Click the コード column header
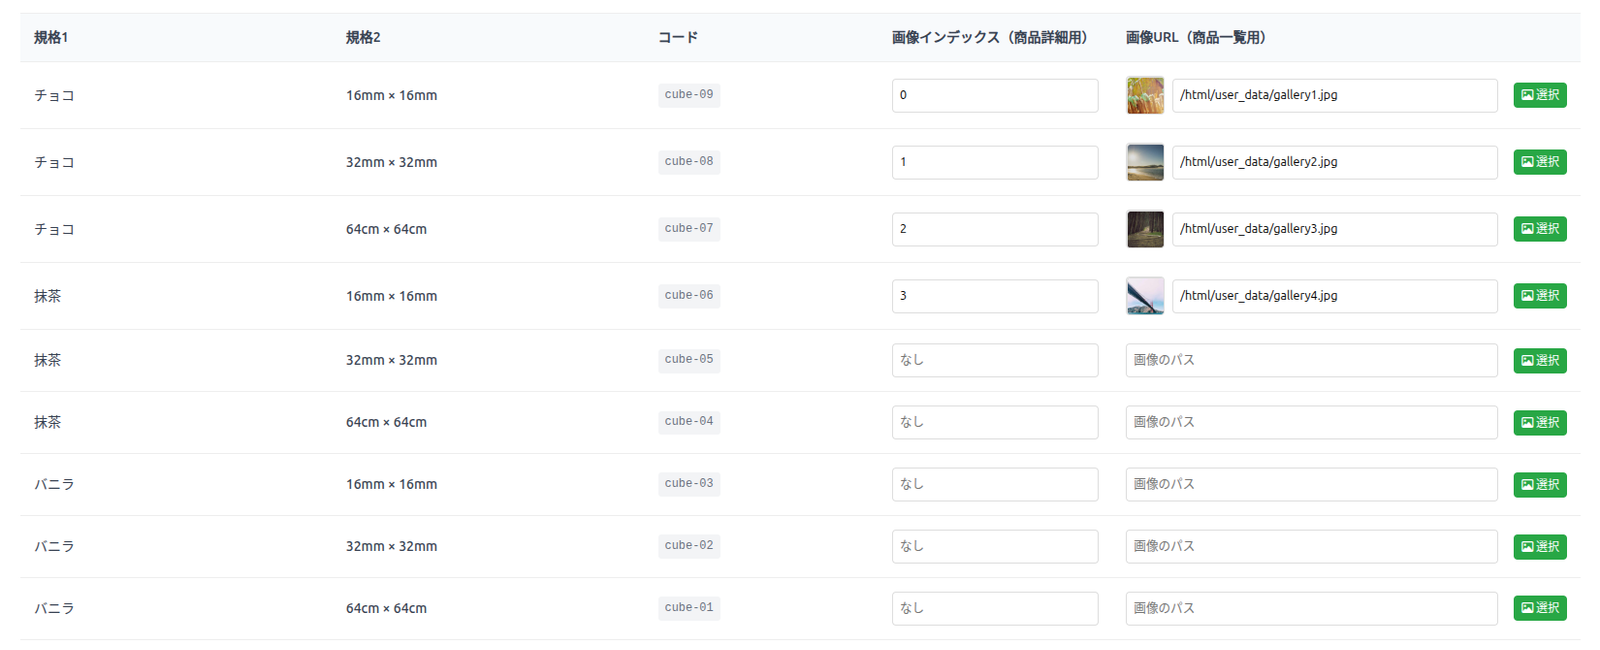1600x650 pixels. (x=678, y=38)
